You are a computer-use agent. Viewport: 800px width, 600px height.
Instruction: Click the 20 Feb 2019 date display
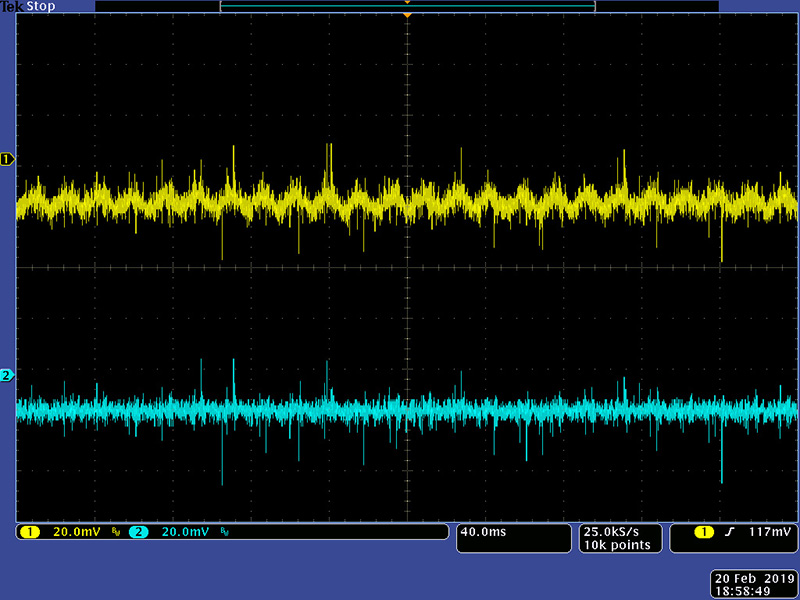click(753, 578)
